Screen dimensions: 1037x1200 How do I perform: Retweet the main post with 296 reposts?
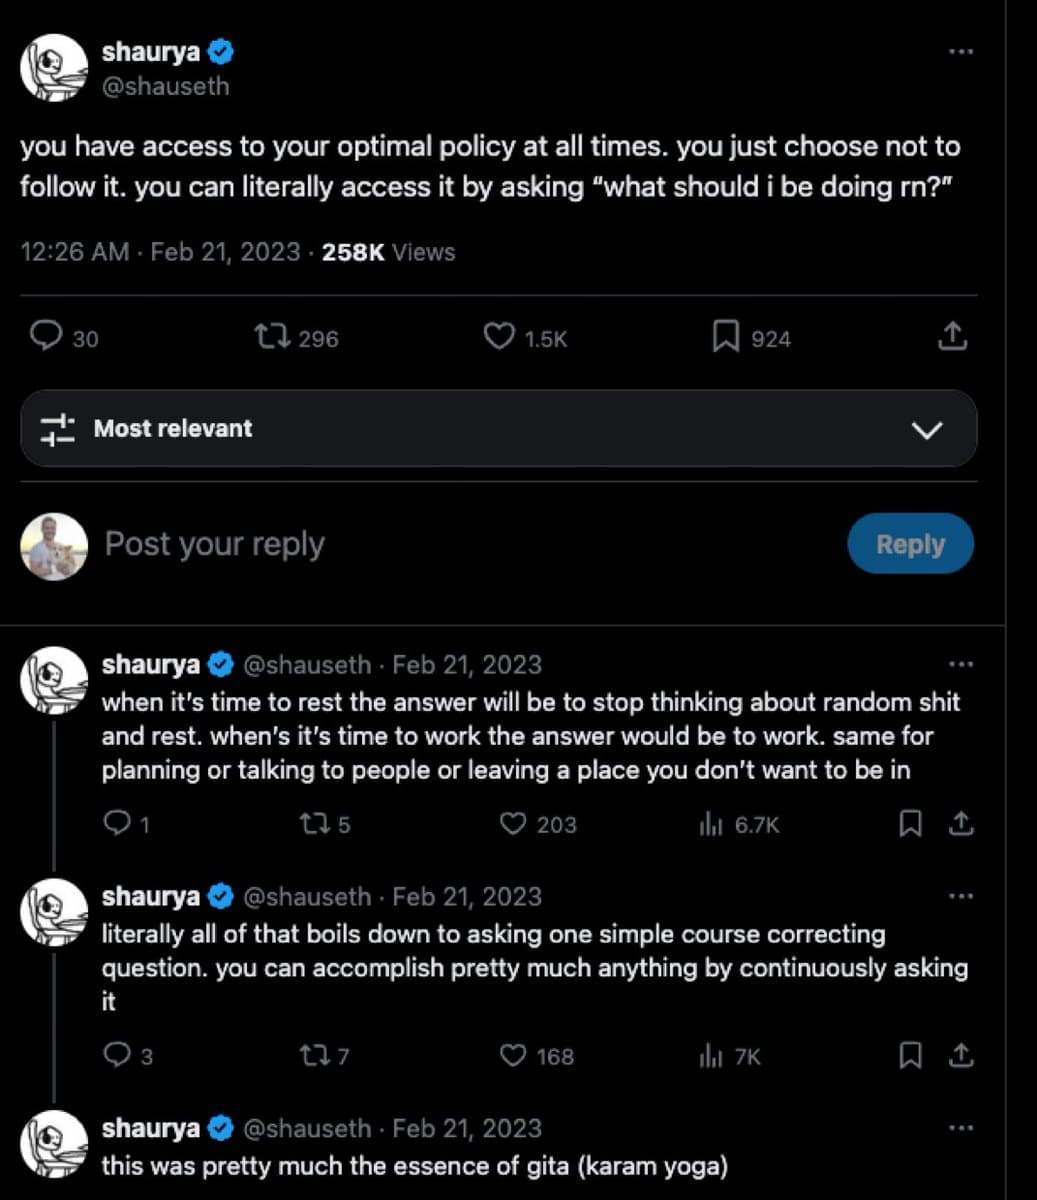tap(272, 337)
